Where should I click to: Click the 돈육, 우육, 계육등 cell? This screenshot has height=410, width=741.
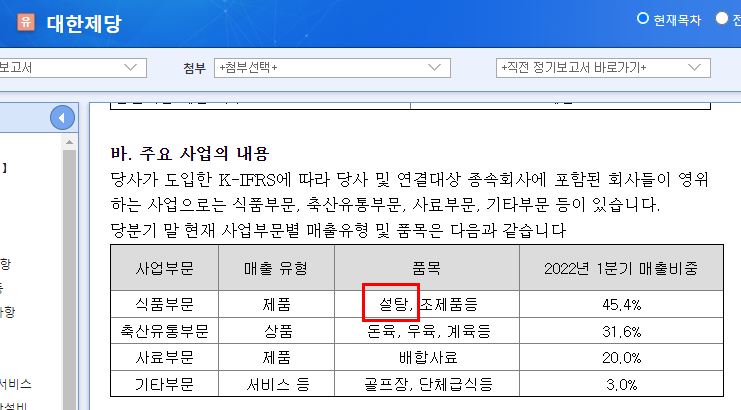tap(427, 331)
